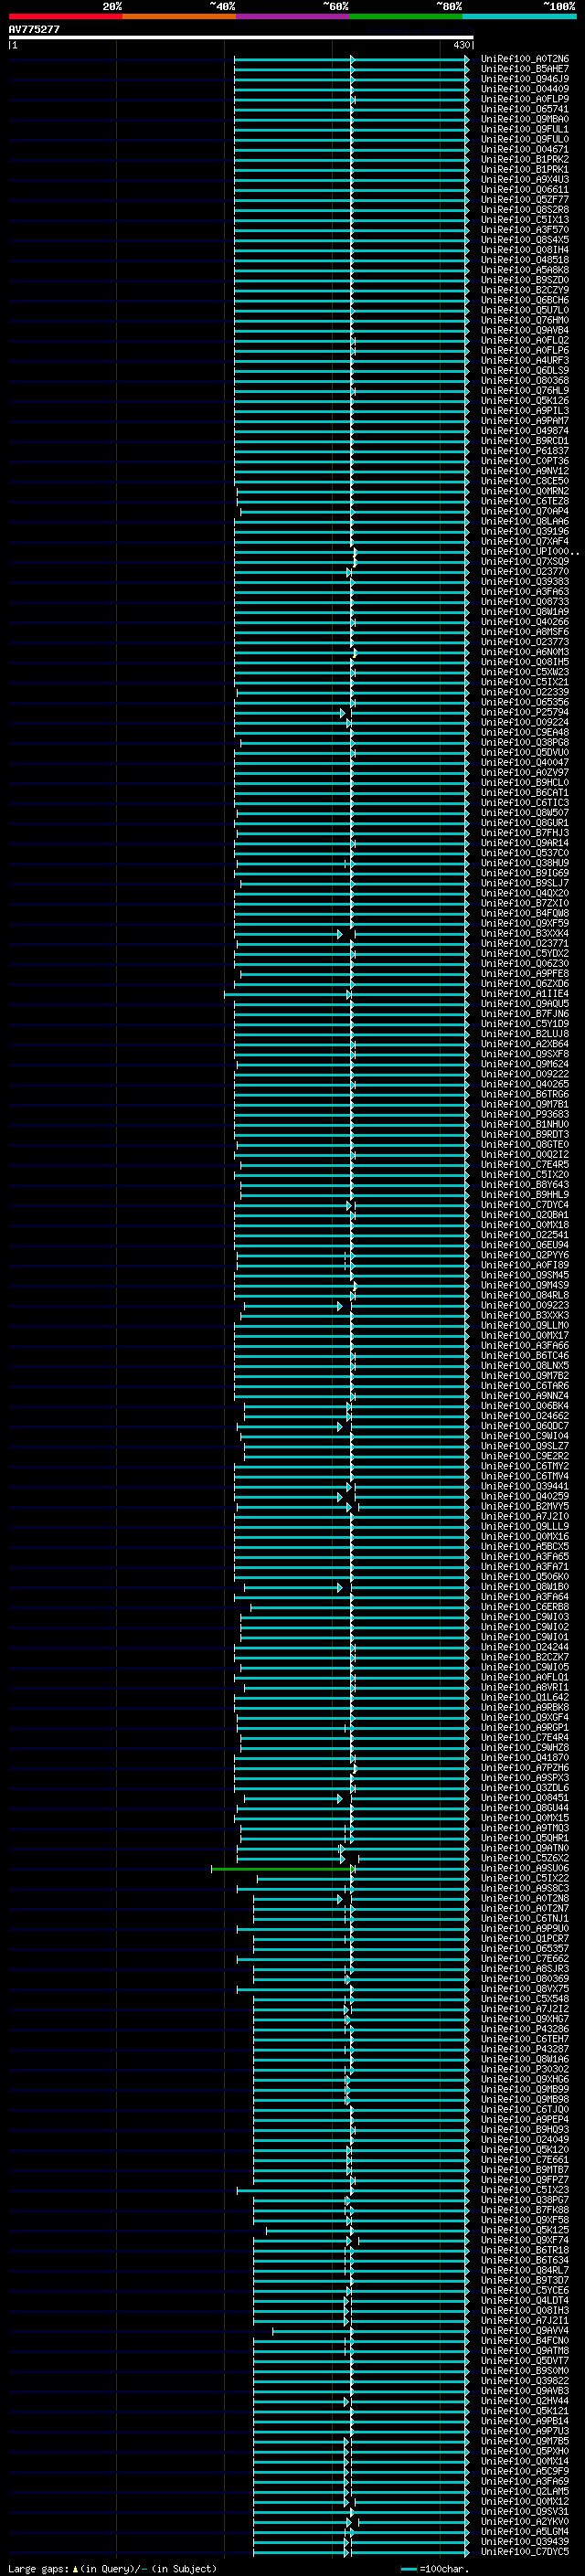Select label UniRef100_Q9XF74
The width and height of the screenshot is (585, 2576).
point(524,2240)
